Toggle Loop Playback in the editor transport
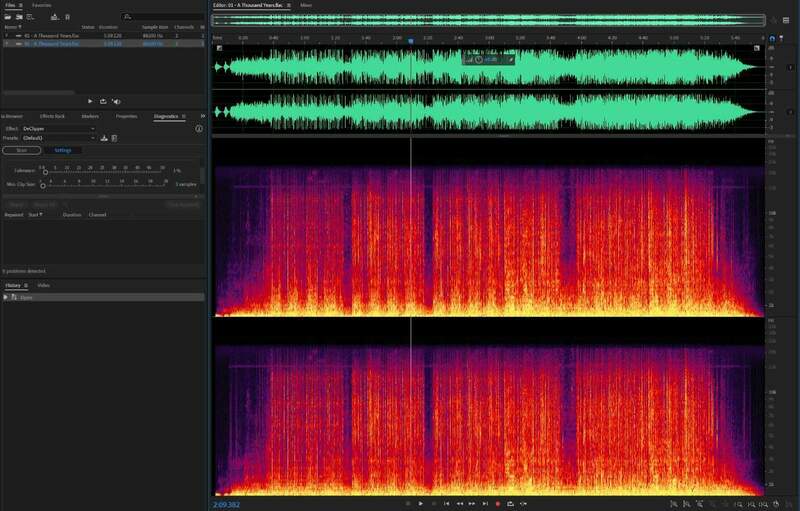 click(x=510, y=503)
